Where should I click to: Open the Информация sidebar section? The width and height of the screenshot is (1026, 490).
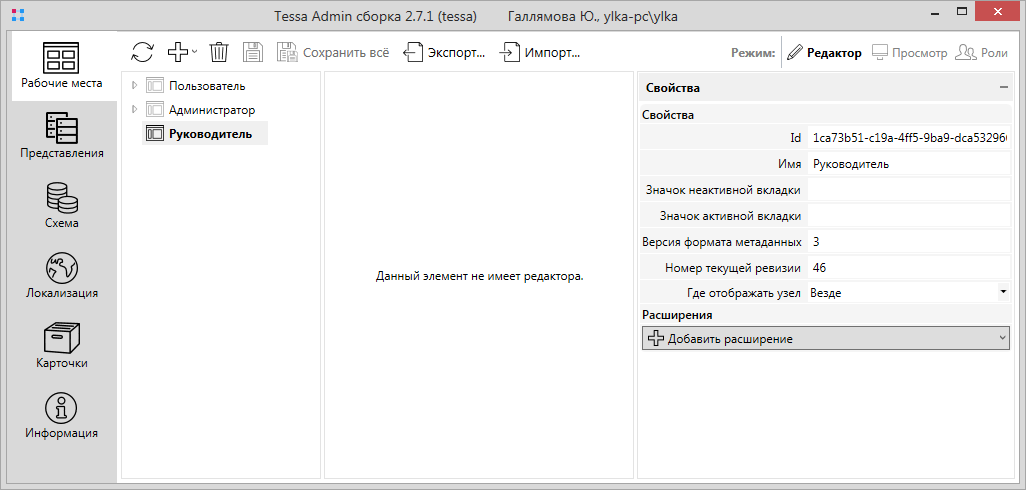click(61, 416)
